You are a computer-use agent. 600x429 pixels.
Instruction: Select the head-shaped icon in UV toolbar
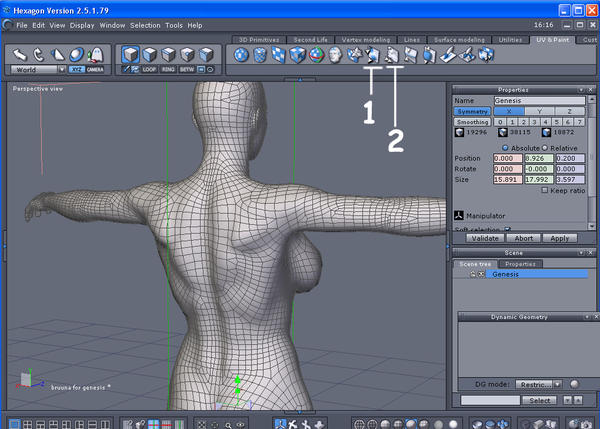(335, 54)
